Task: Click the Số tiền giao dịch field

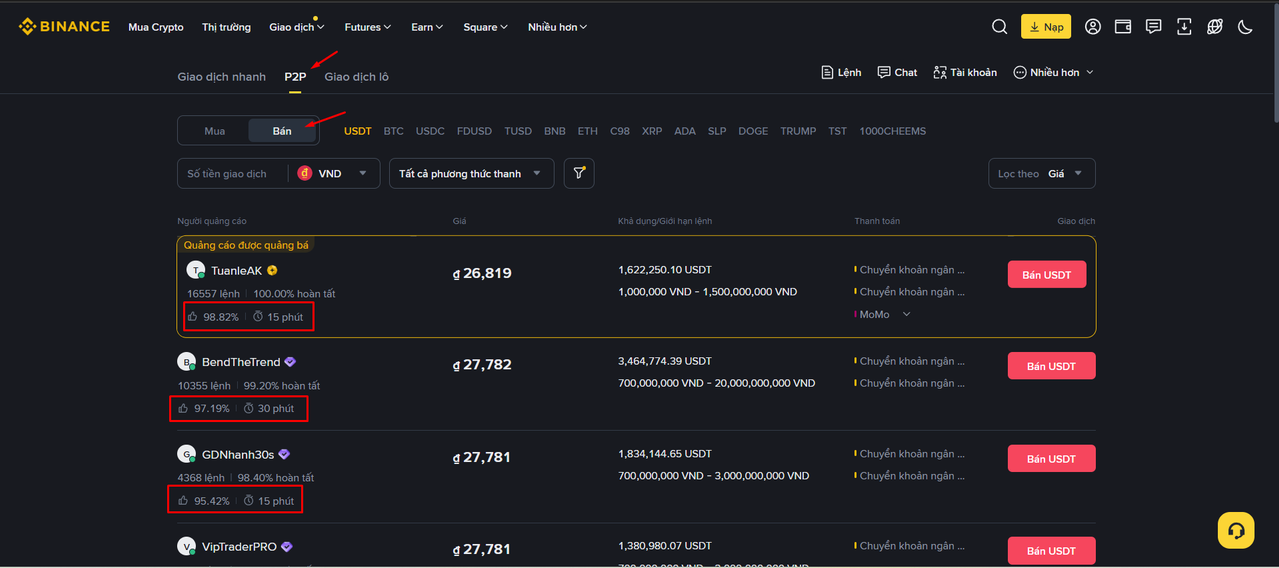Action: tap(232, 173)
